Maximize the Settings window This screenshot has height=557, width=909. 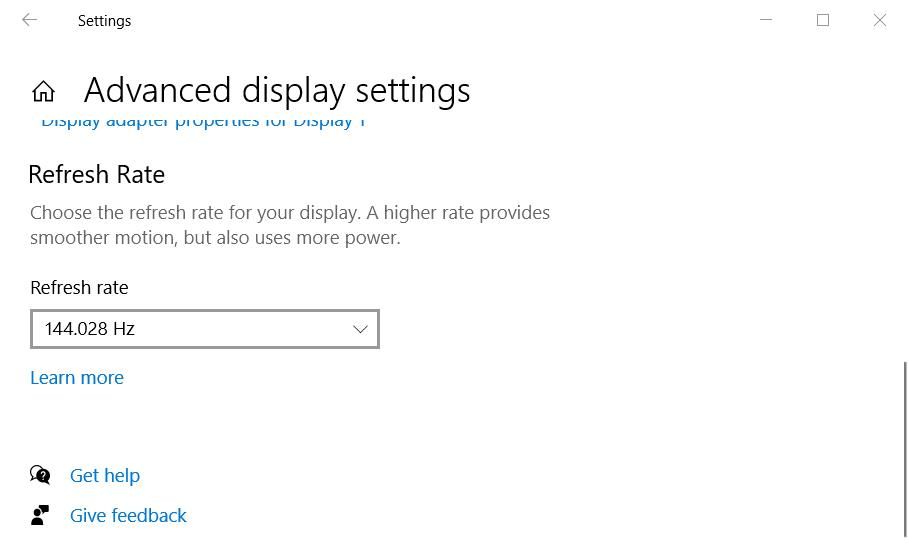(823, 20)
